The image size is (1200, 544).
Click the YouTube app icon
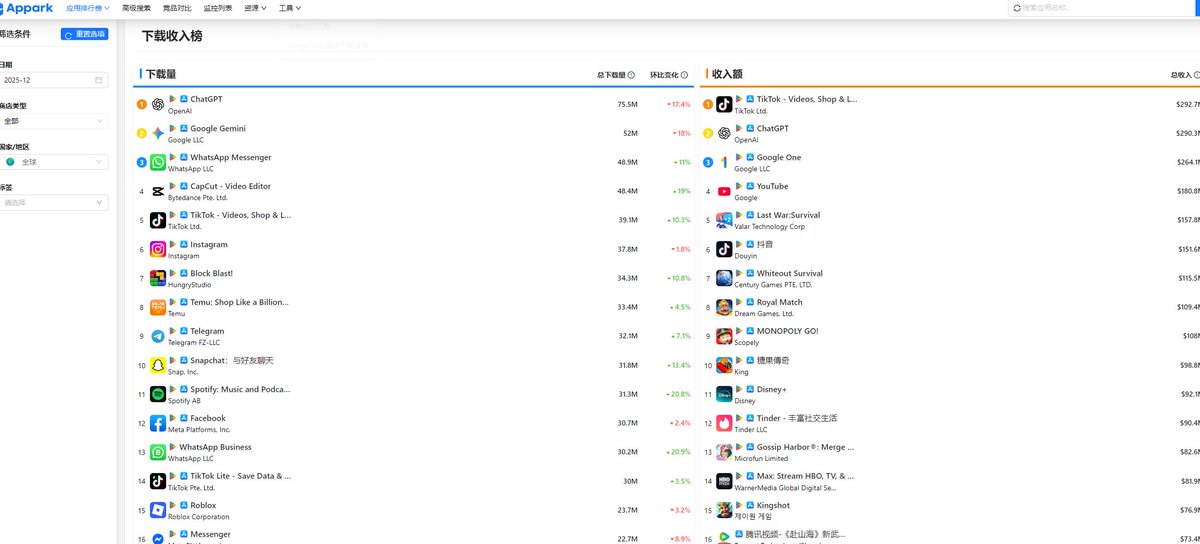coord(724,192)
